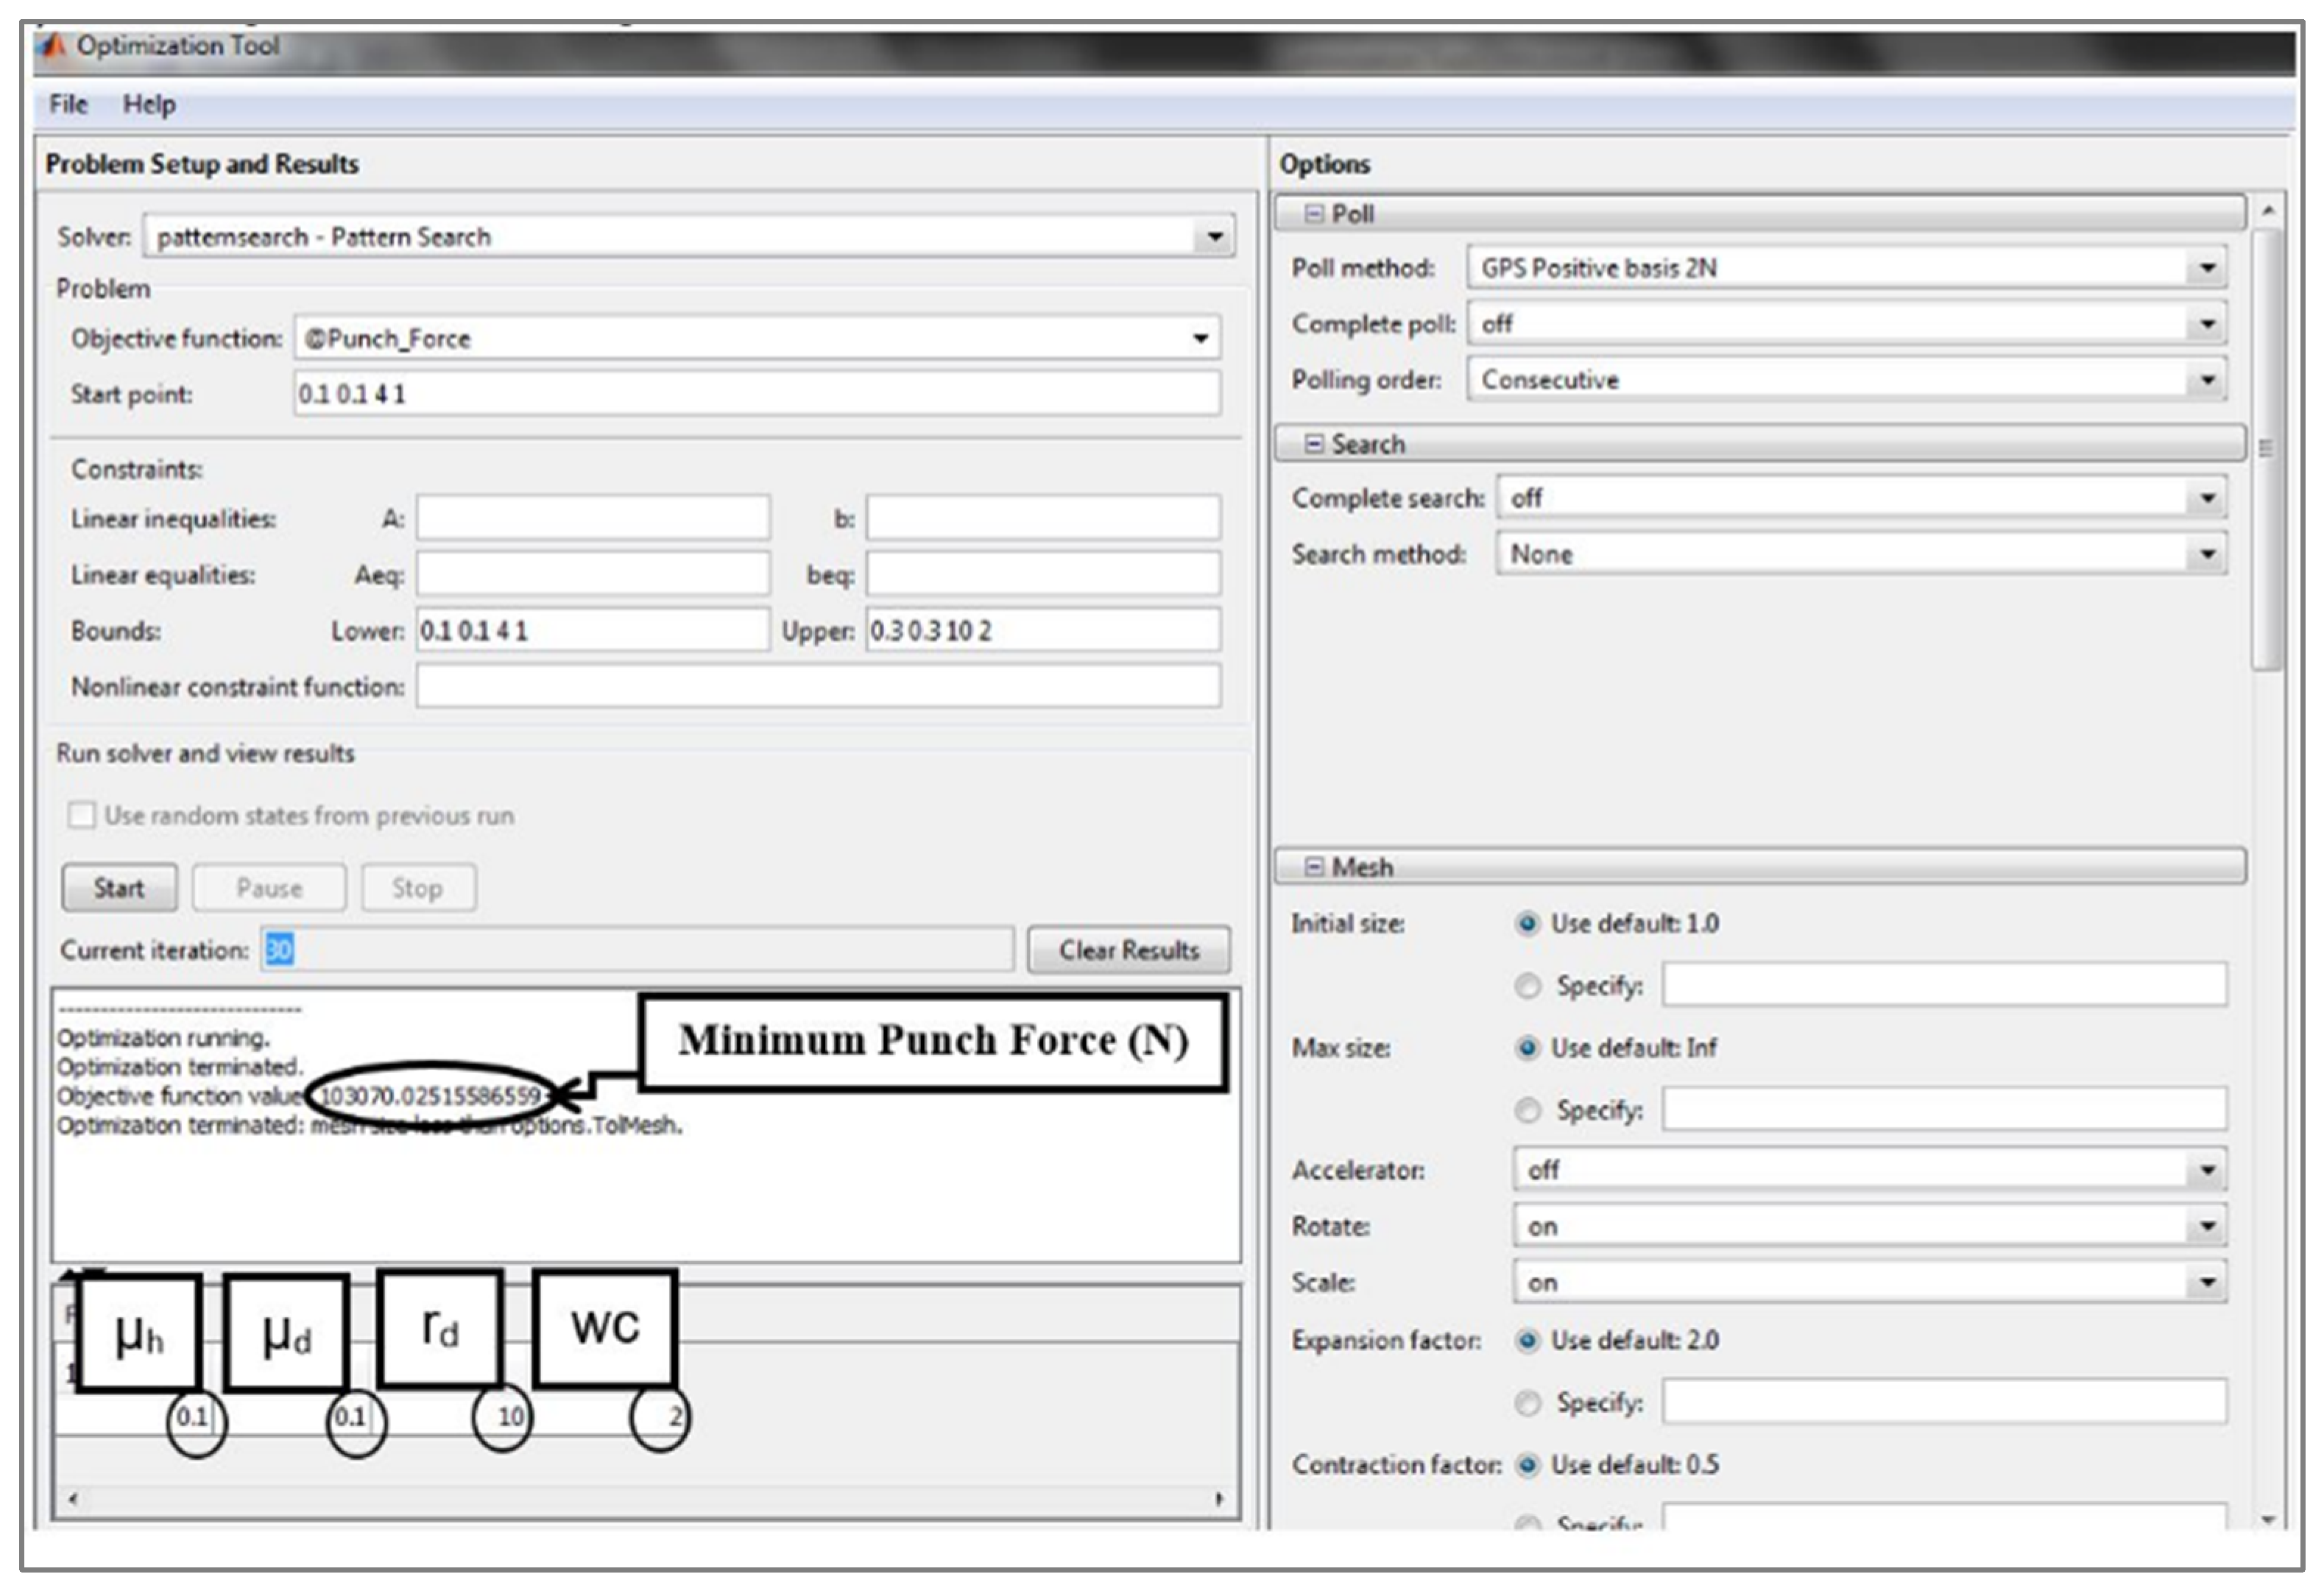2324x1588 pixels.
Task: Select Use default Inf for Max size
Action: 1527,1048
